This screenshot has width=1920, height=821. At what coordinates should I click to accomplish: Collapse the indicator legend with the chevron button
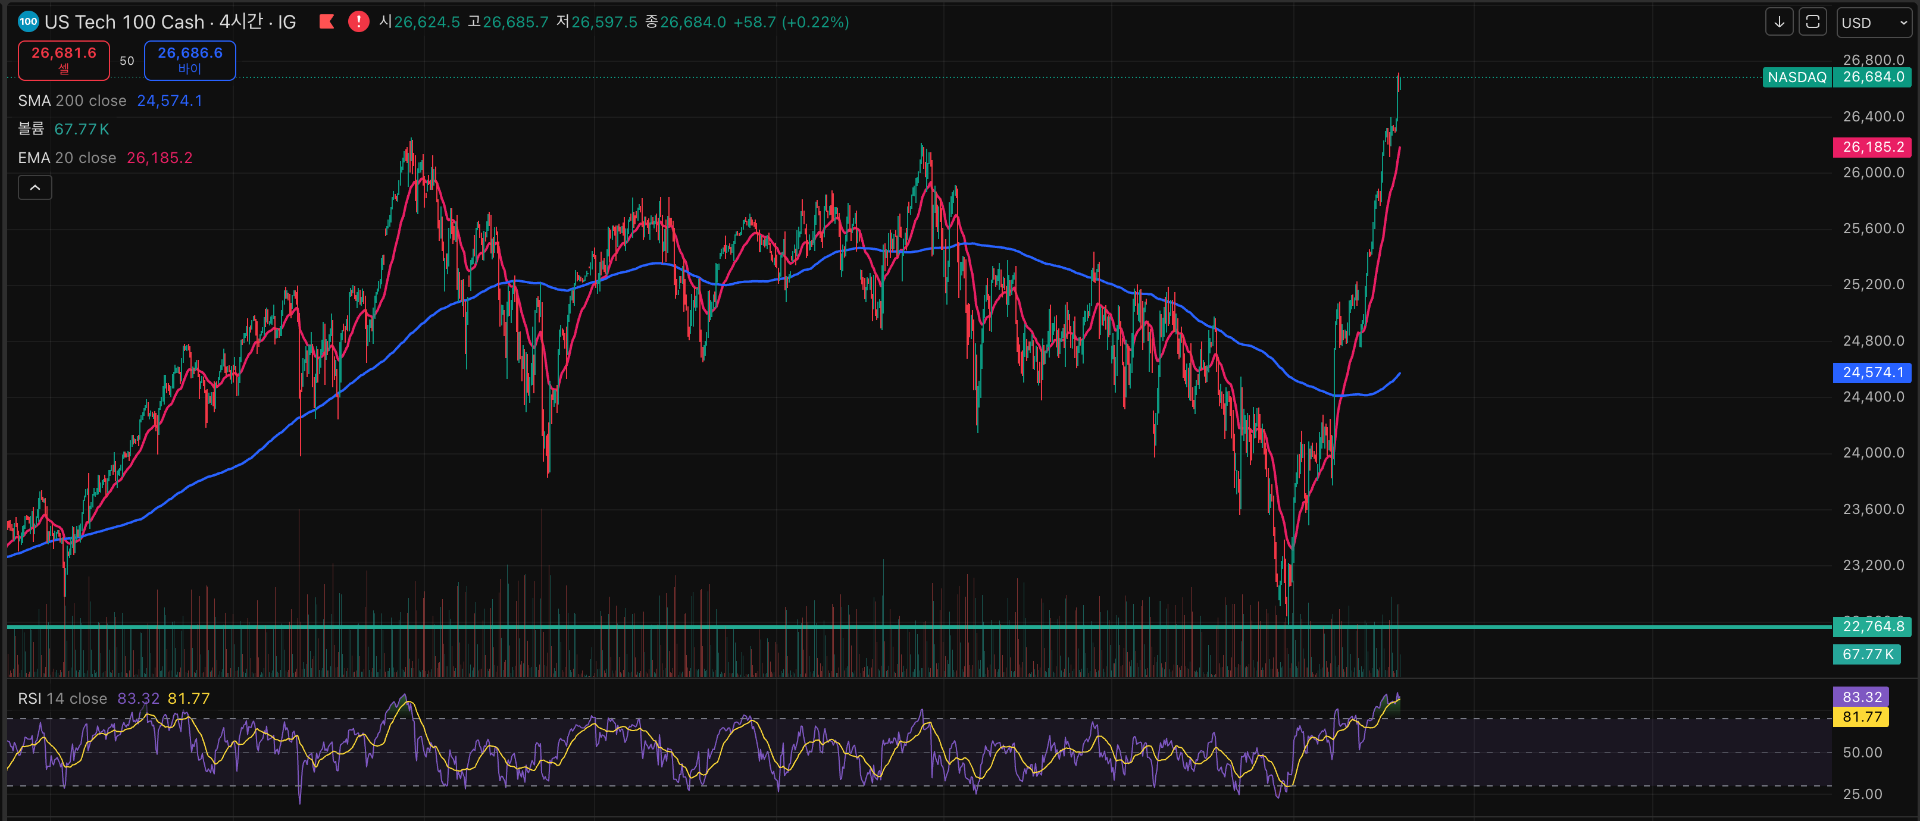(35, 187)
